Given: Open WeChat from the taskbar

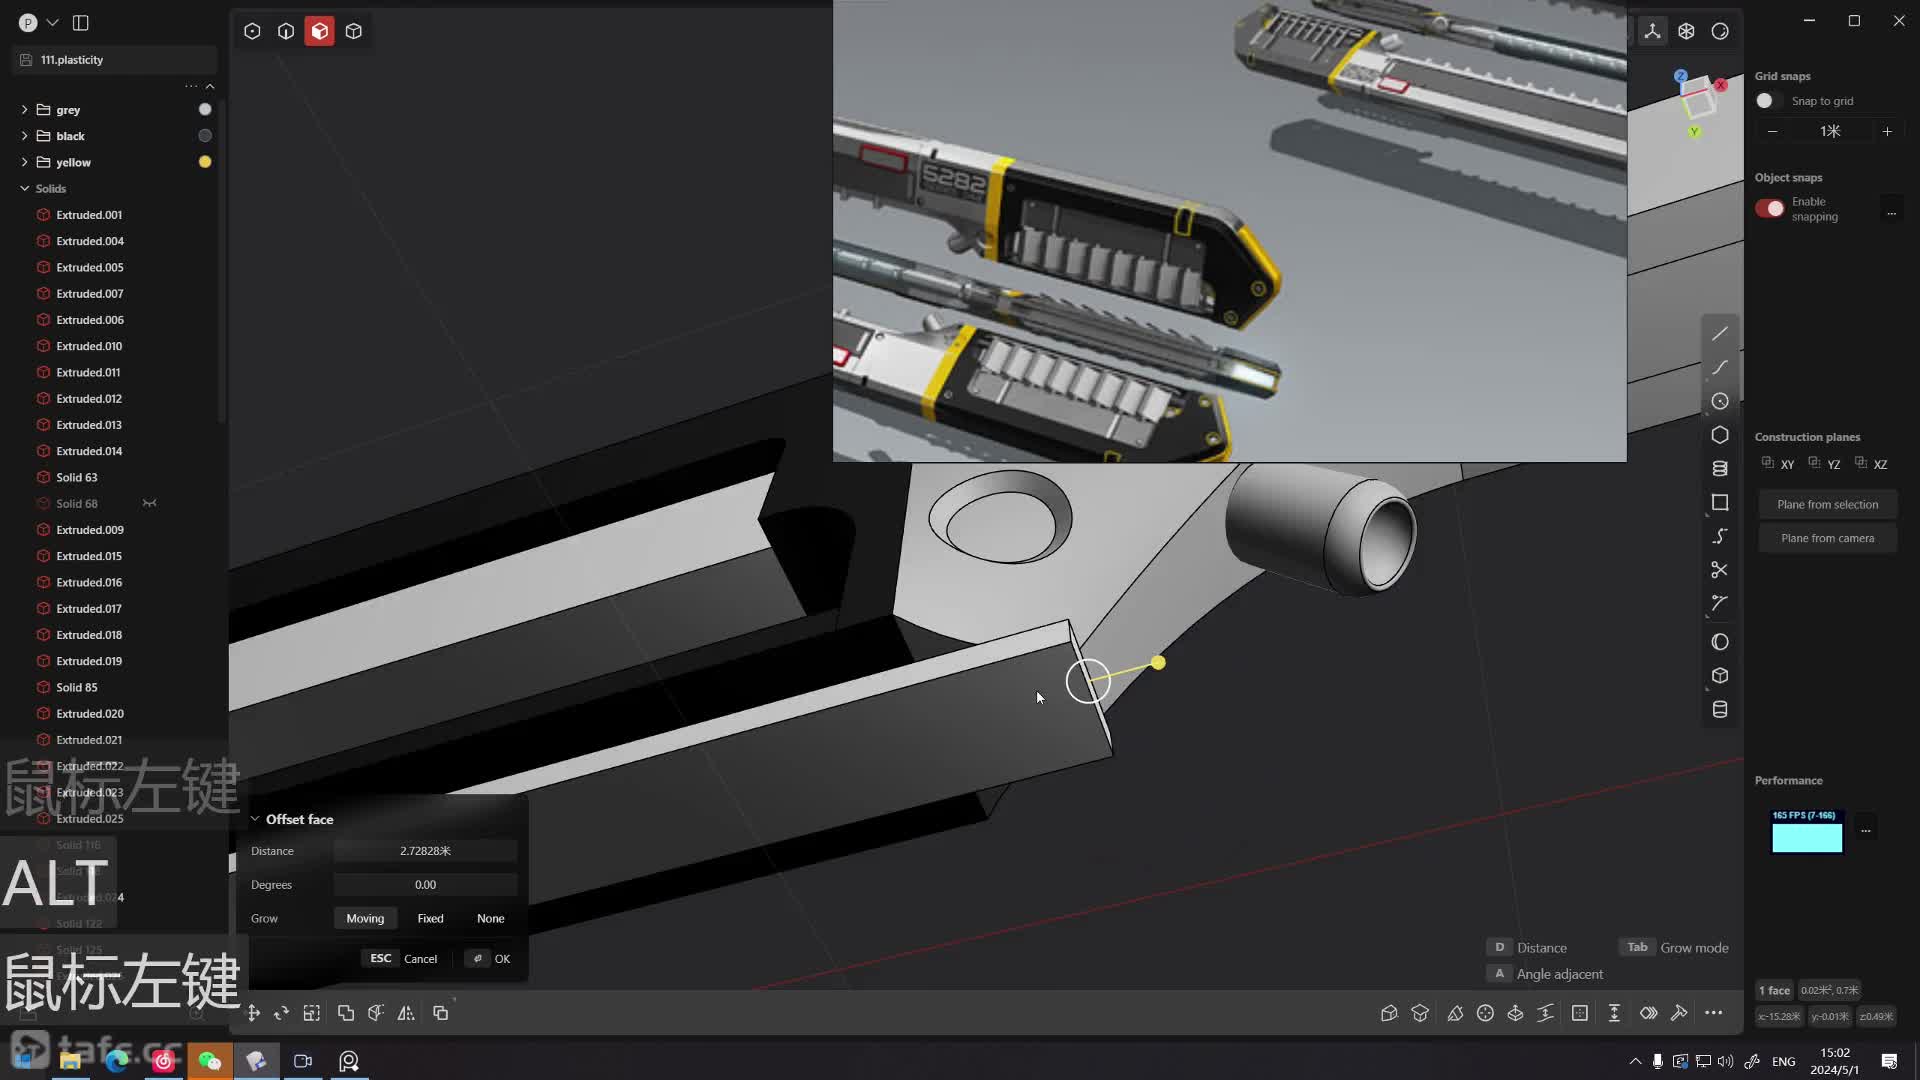Looking at the screenshot, I should click(x=209, y=1061).
